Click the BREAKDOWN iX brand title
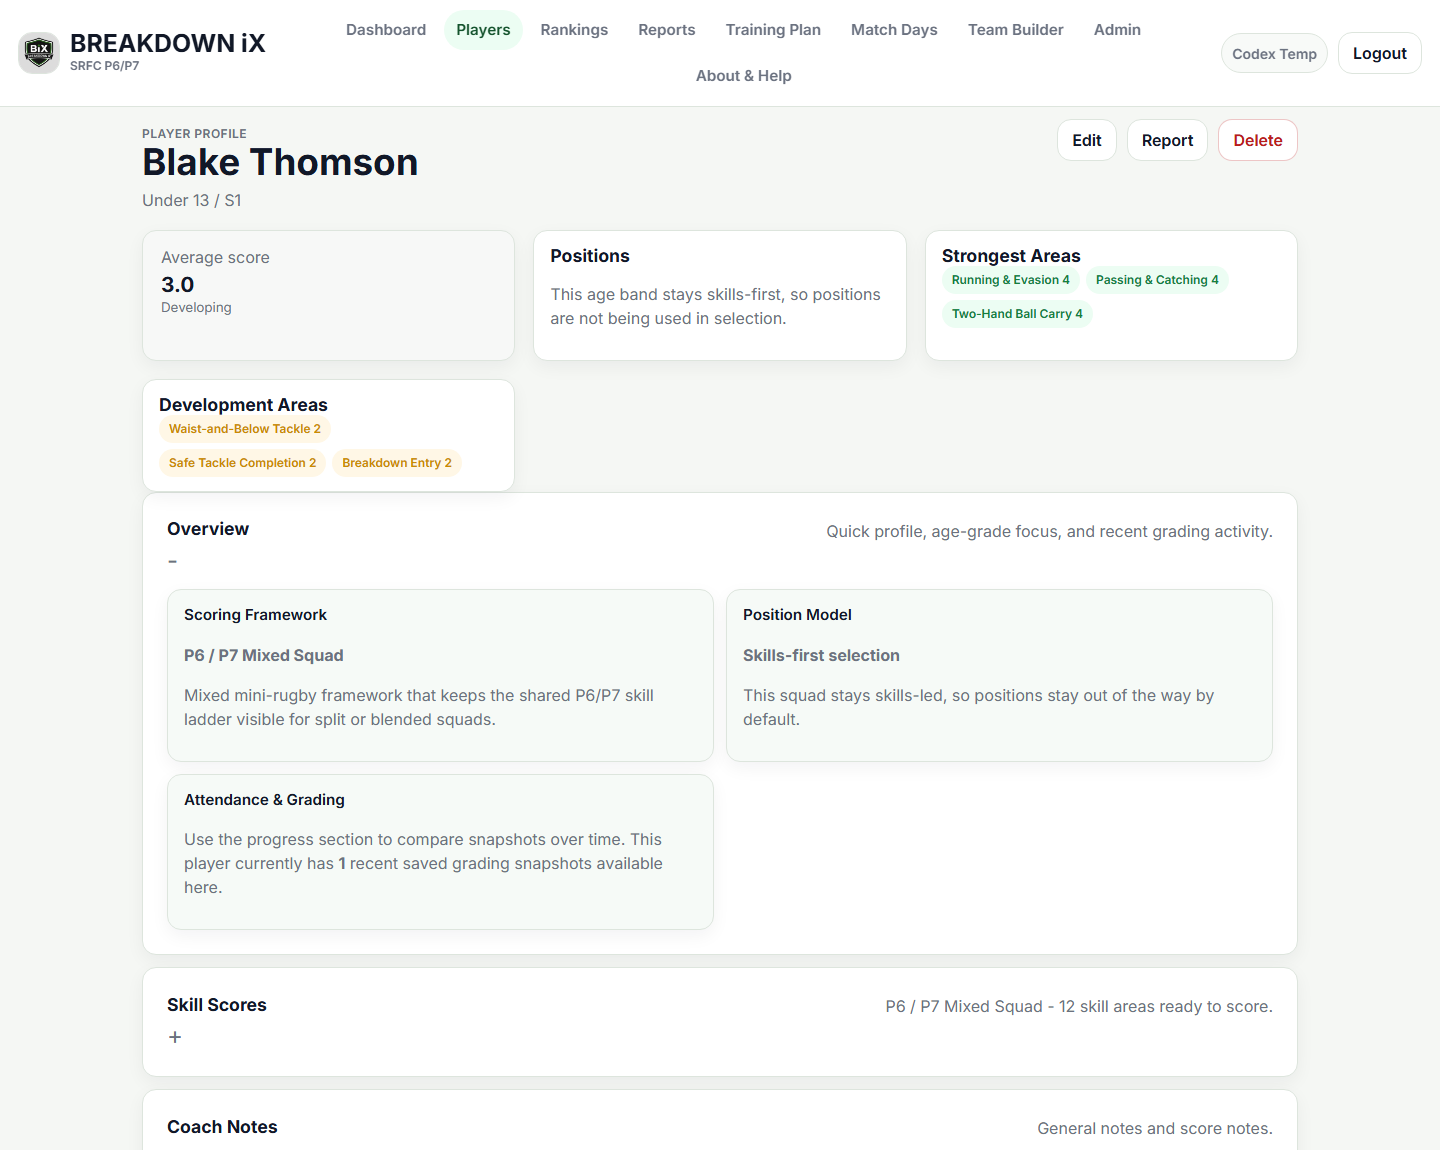 [x=168, y=44]
